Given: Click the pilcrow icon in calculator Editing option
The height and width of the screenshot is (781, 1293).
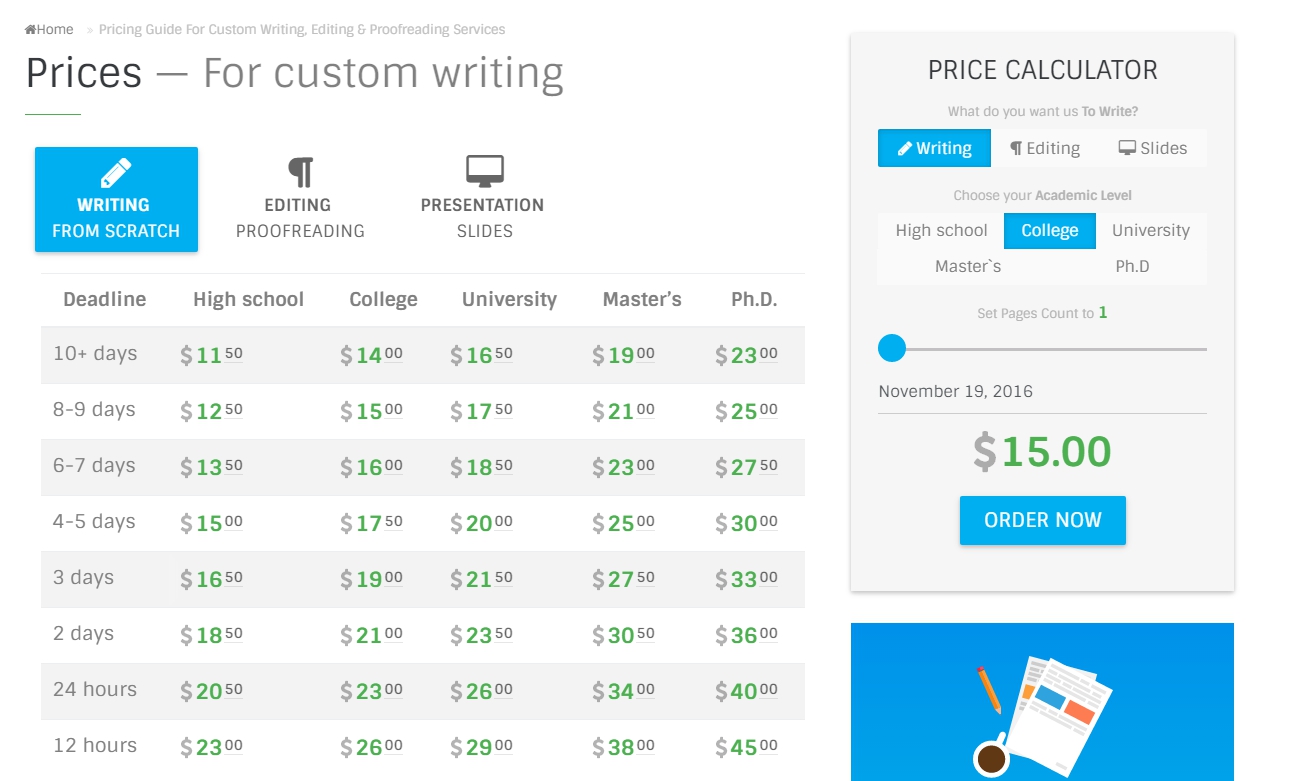Looking at the screenshot, I should coord(1016,148).
